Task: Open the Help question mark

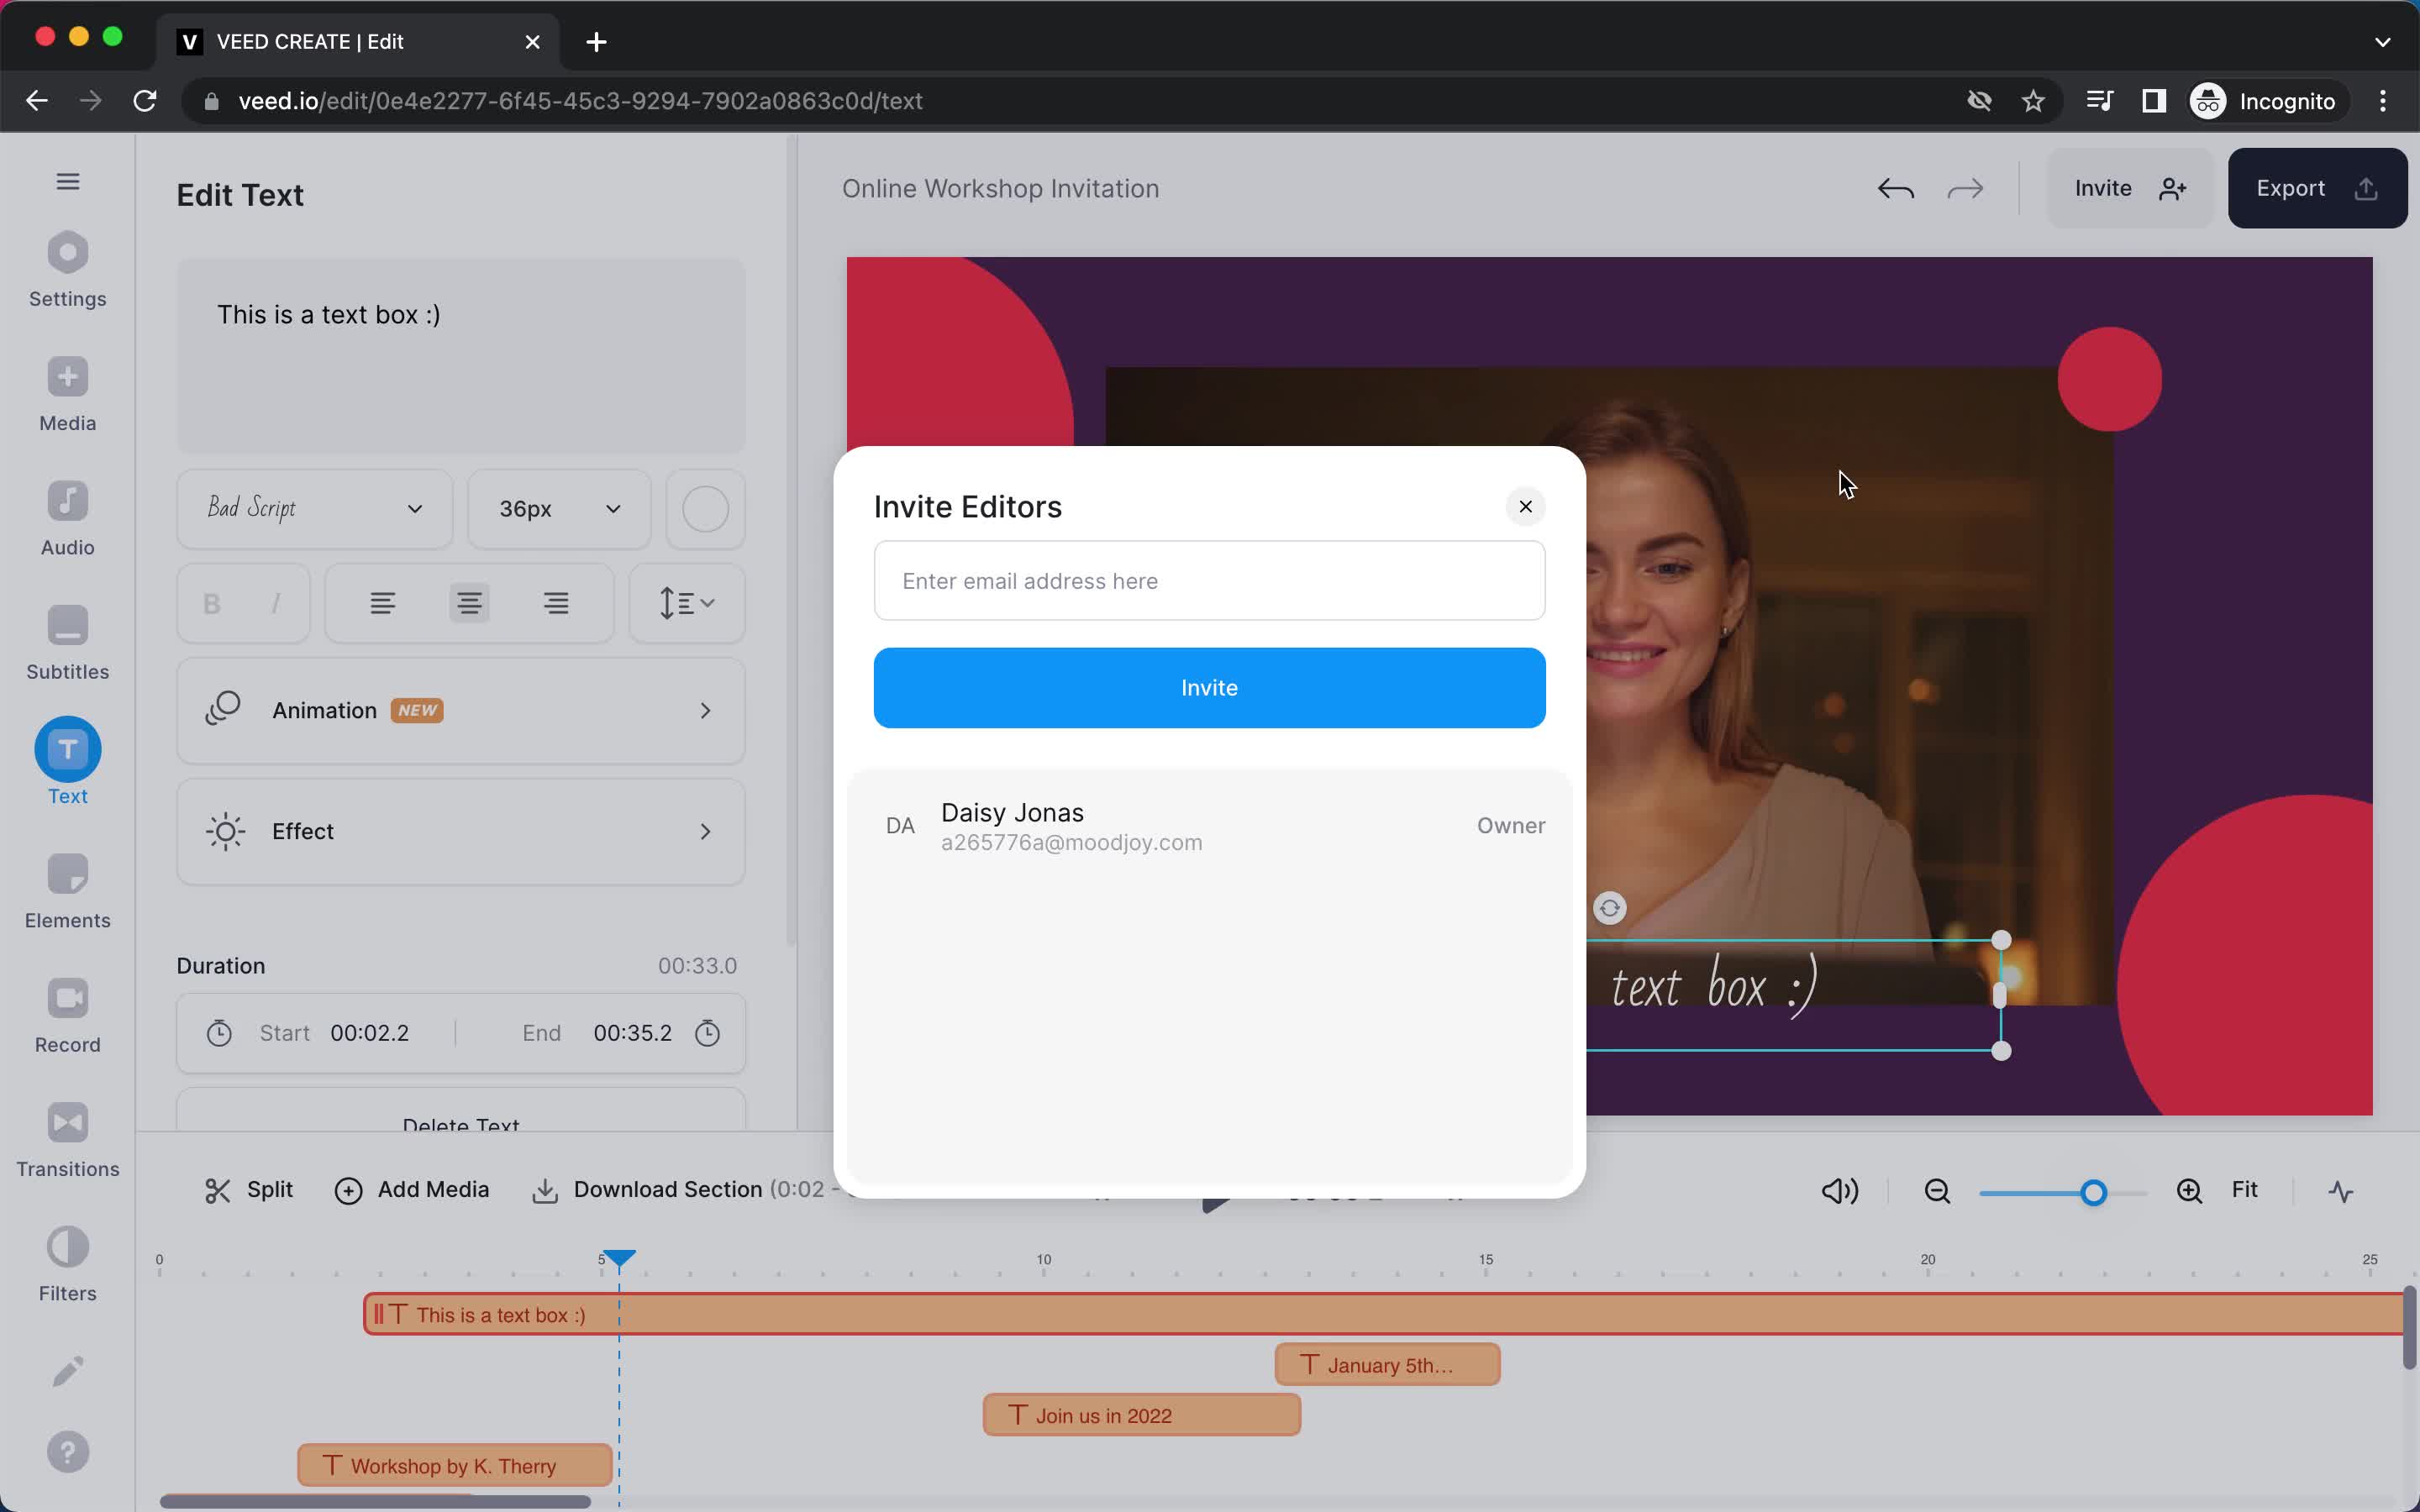Action: [x=68, y=1452]
